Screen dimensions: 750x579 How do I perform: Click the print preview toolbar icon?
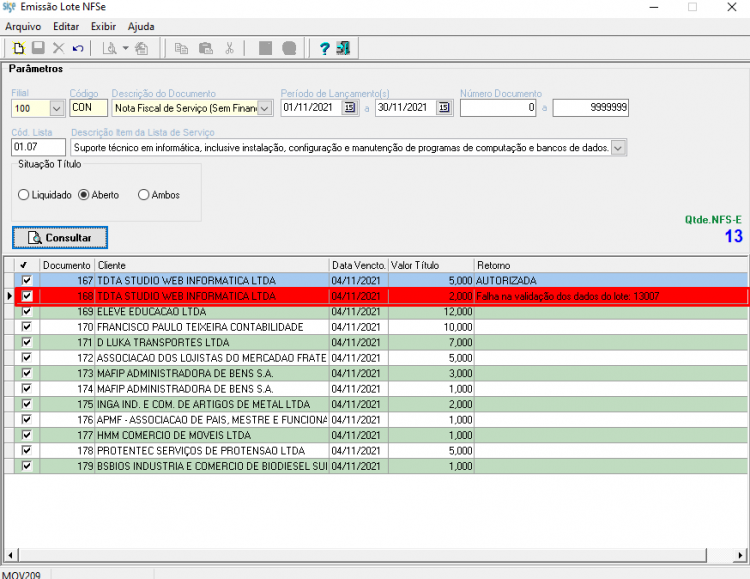coord(110,48)
